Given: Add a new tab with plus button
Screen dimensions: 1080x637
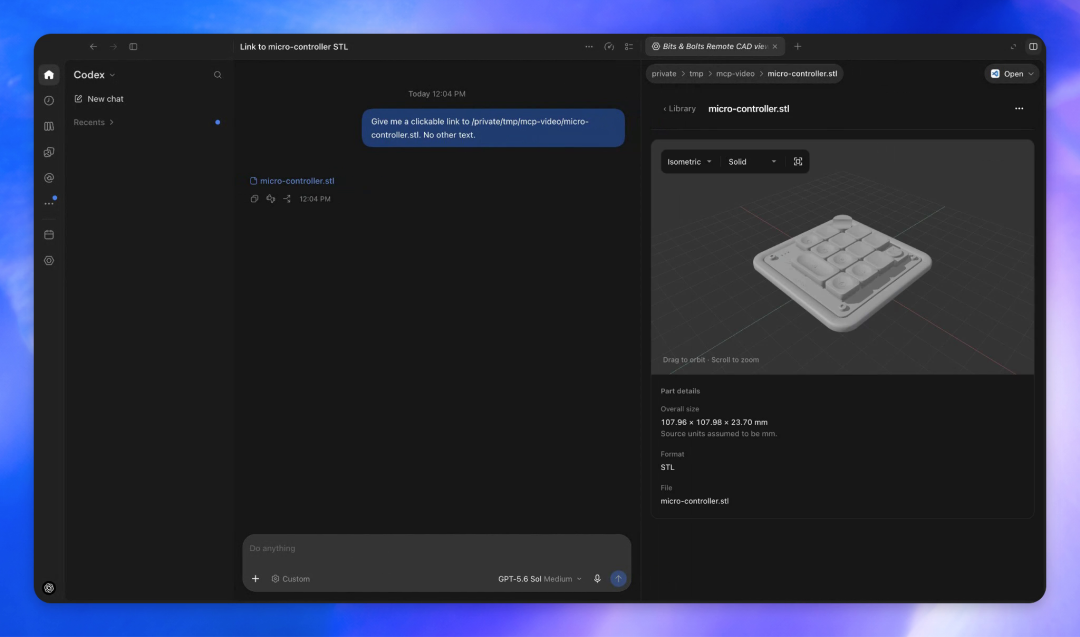Looking at the screenshot, I should [798, 47].
